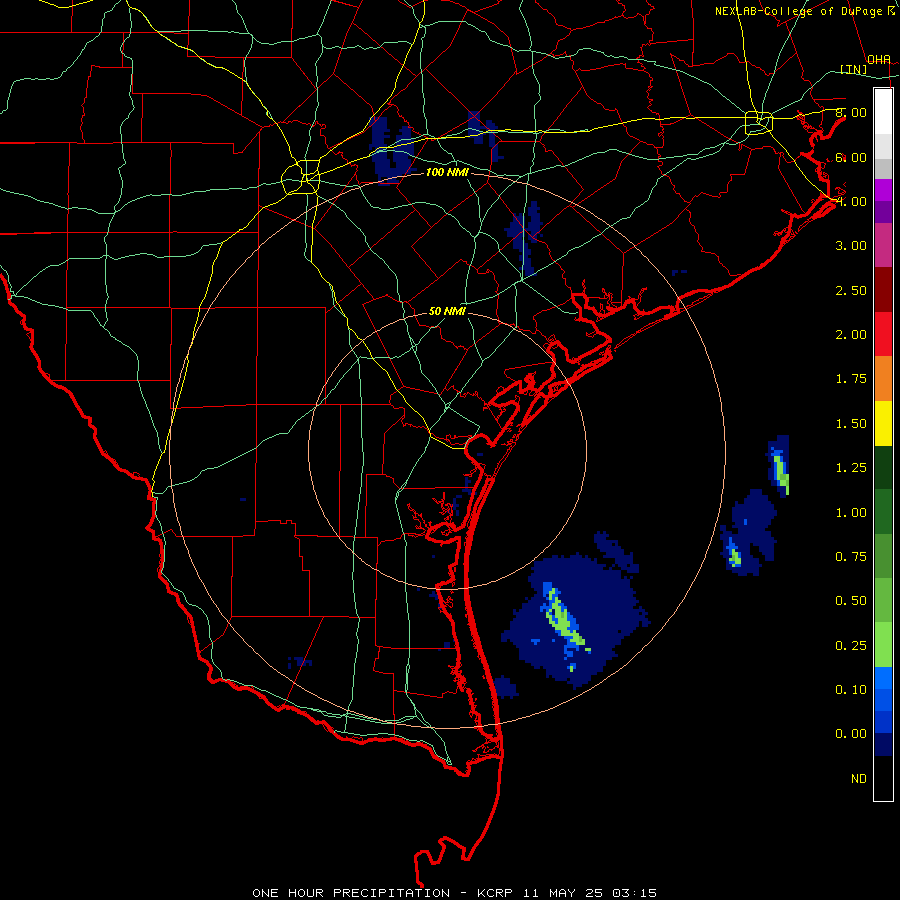
Task: Click the 8.00 legend value
Action: pos(851,112)
